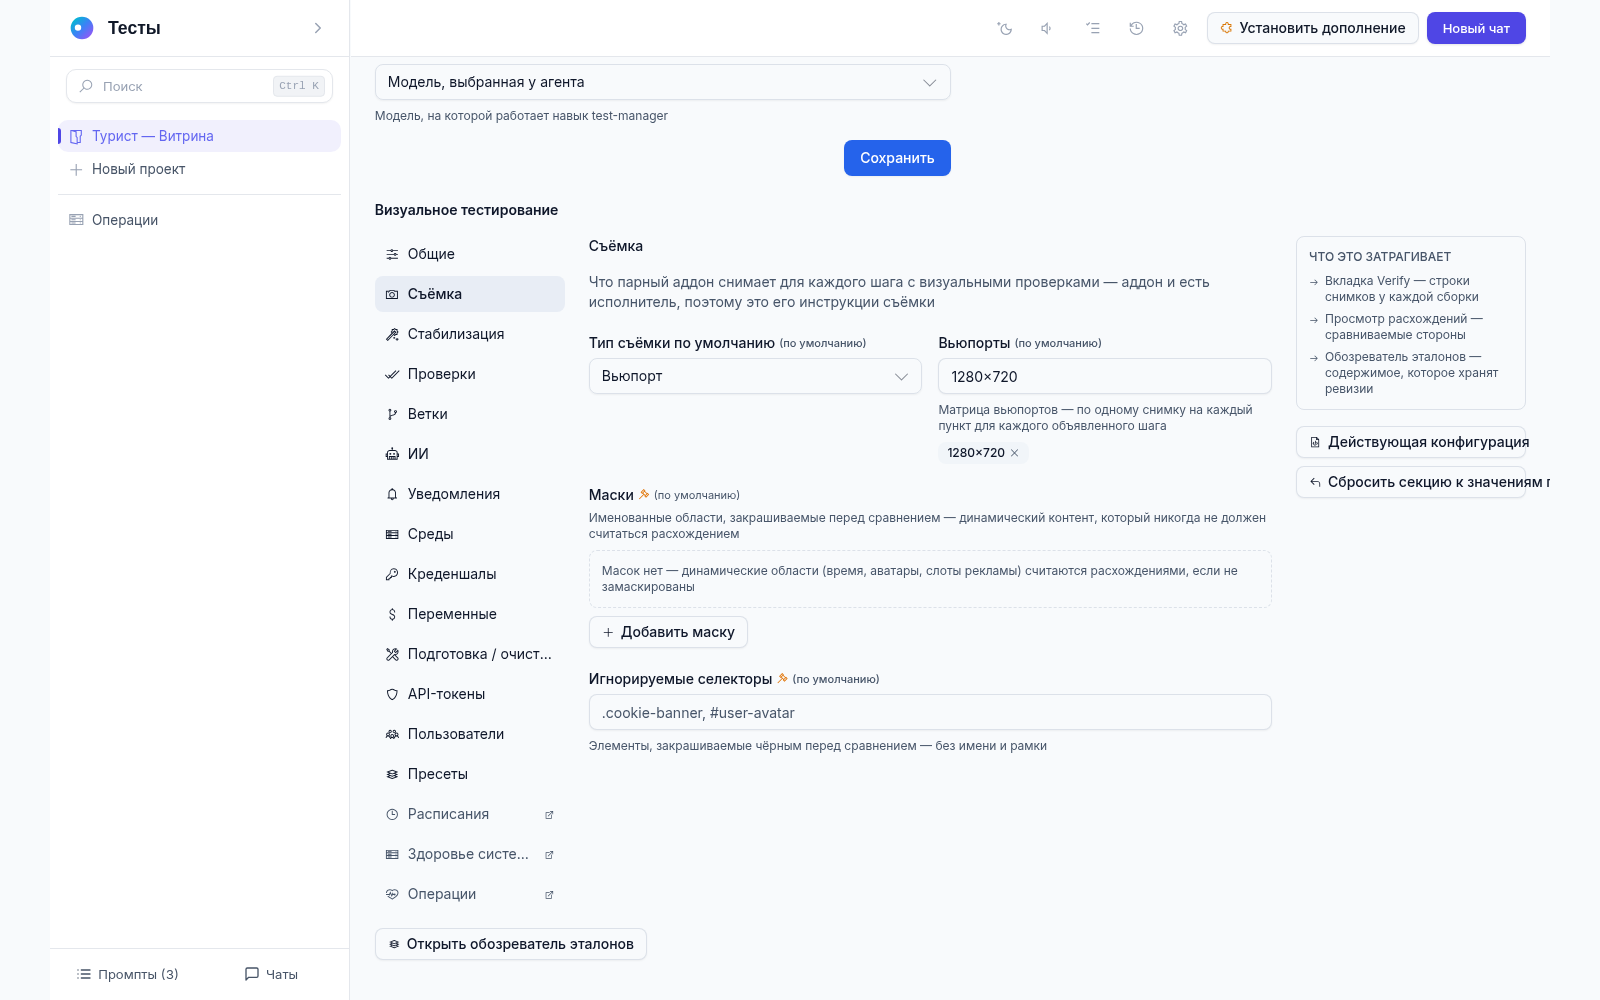The image size is (1600, 1000).
Task: Click pin icon next to Маски
Action: click(x=644, y=494)
